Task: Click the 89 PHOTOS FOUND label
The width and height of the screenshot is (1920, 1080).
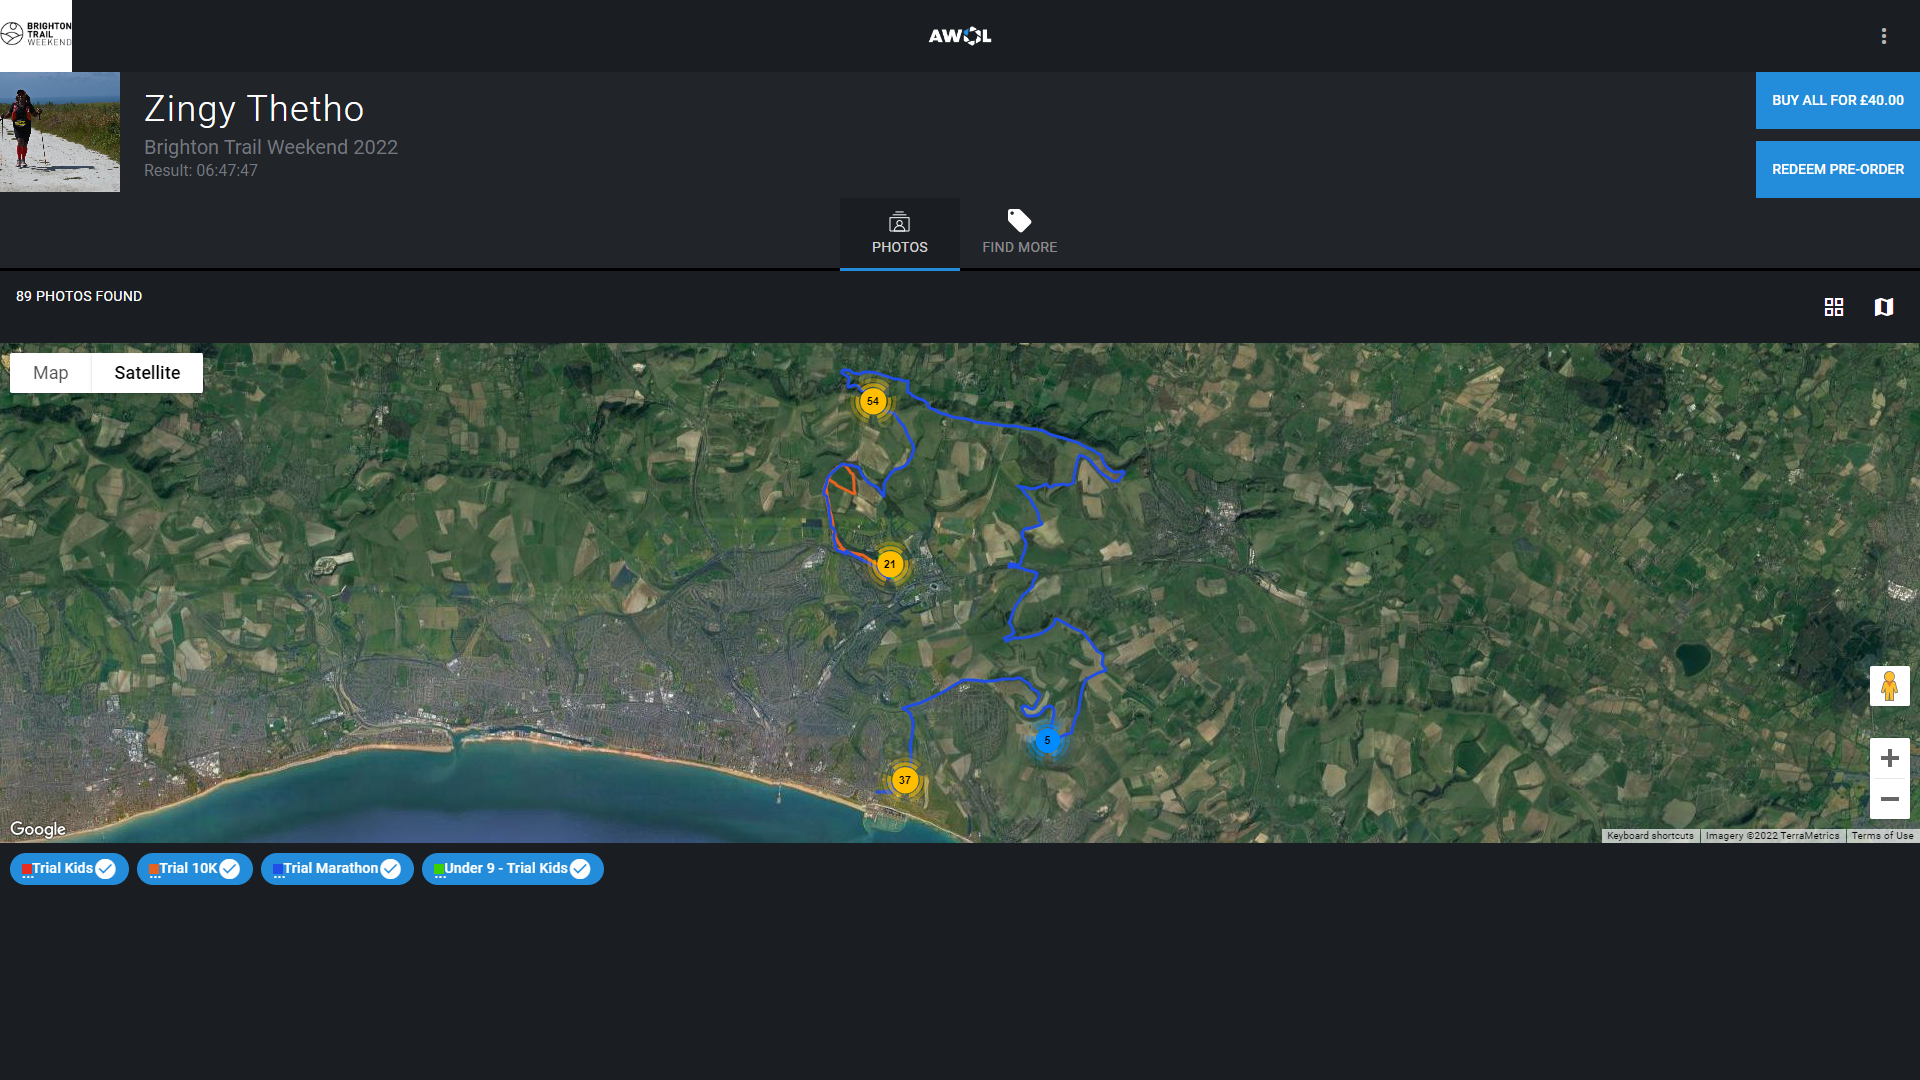Action: (79, 296)
